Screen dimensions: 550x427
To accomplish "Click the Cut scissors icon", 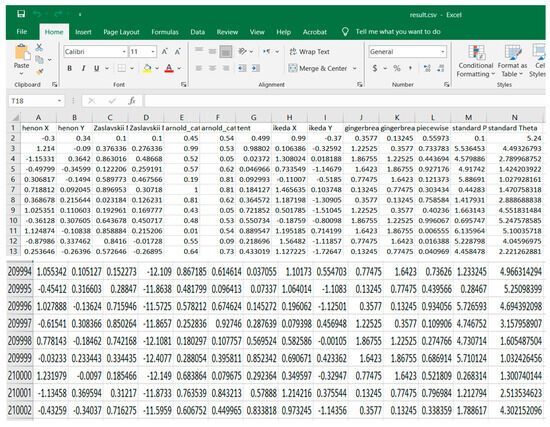I will point(39,47).
